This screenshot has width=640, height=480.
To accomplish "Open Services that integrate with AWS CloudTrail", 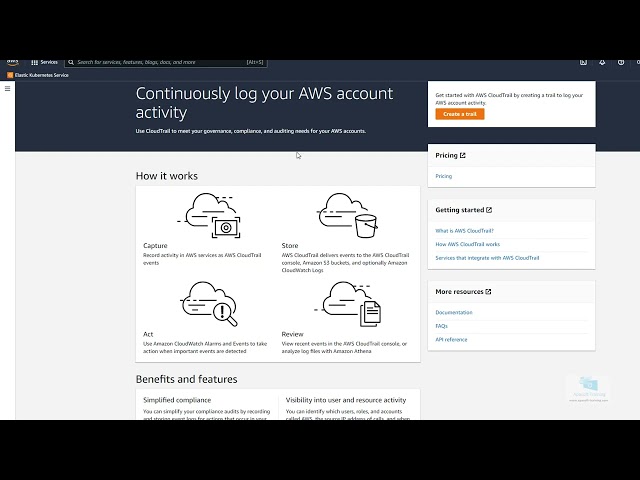I will pyautogui.click(x=487, y=258).
